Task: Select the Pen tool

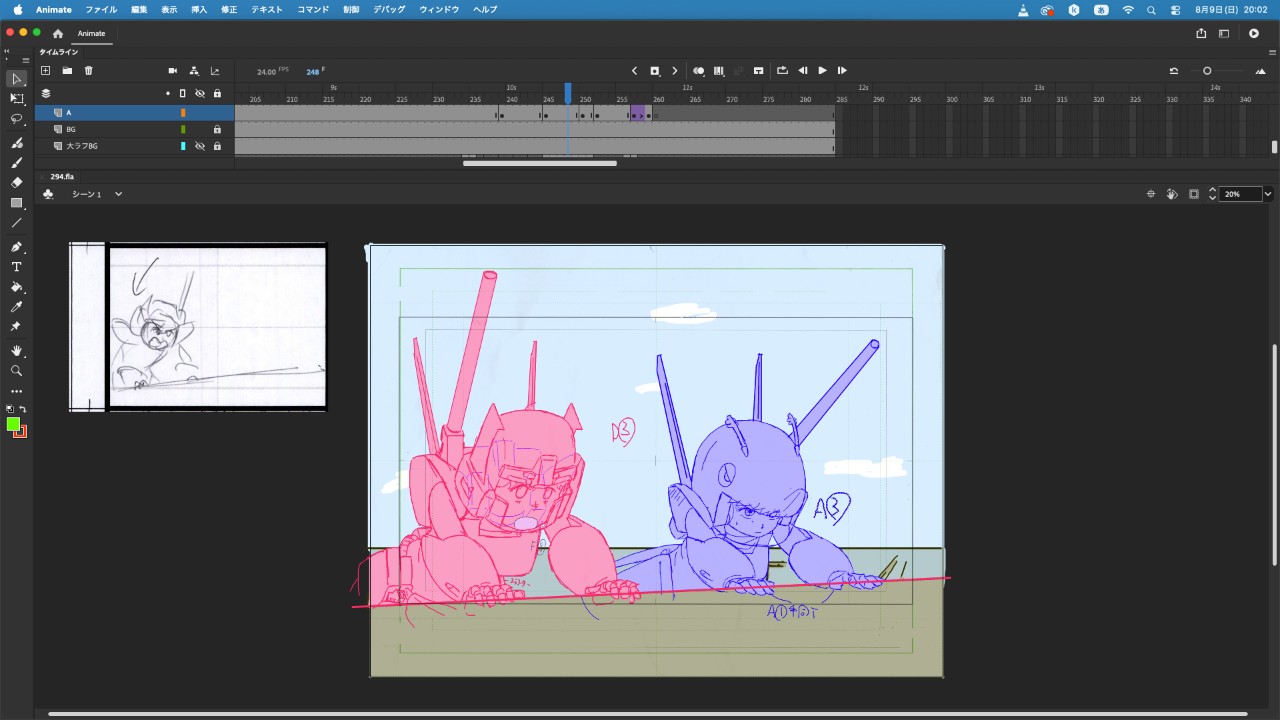Action: click(17, 247)
